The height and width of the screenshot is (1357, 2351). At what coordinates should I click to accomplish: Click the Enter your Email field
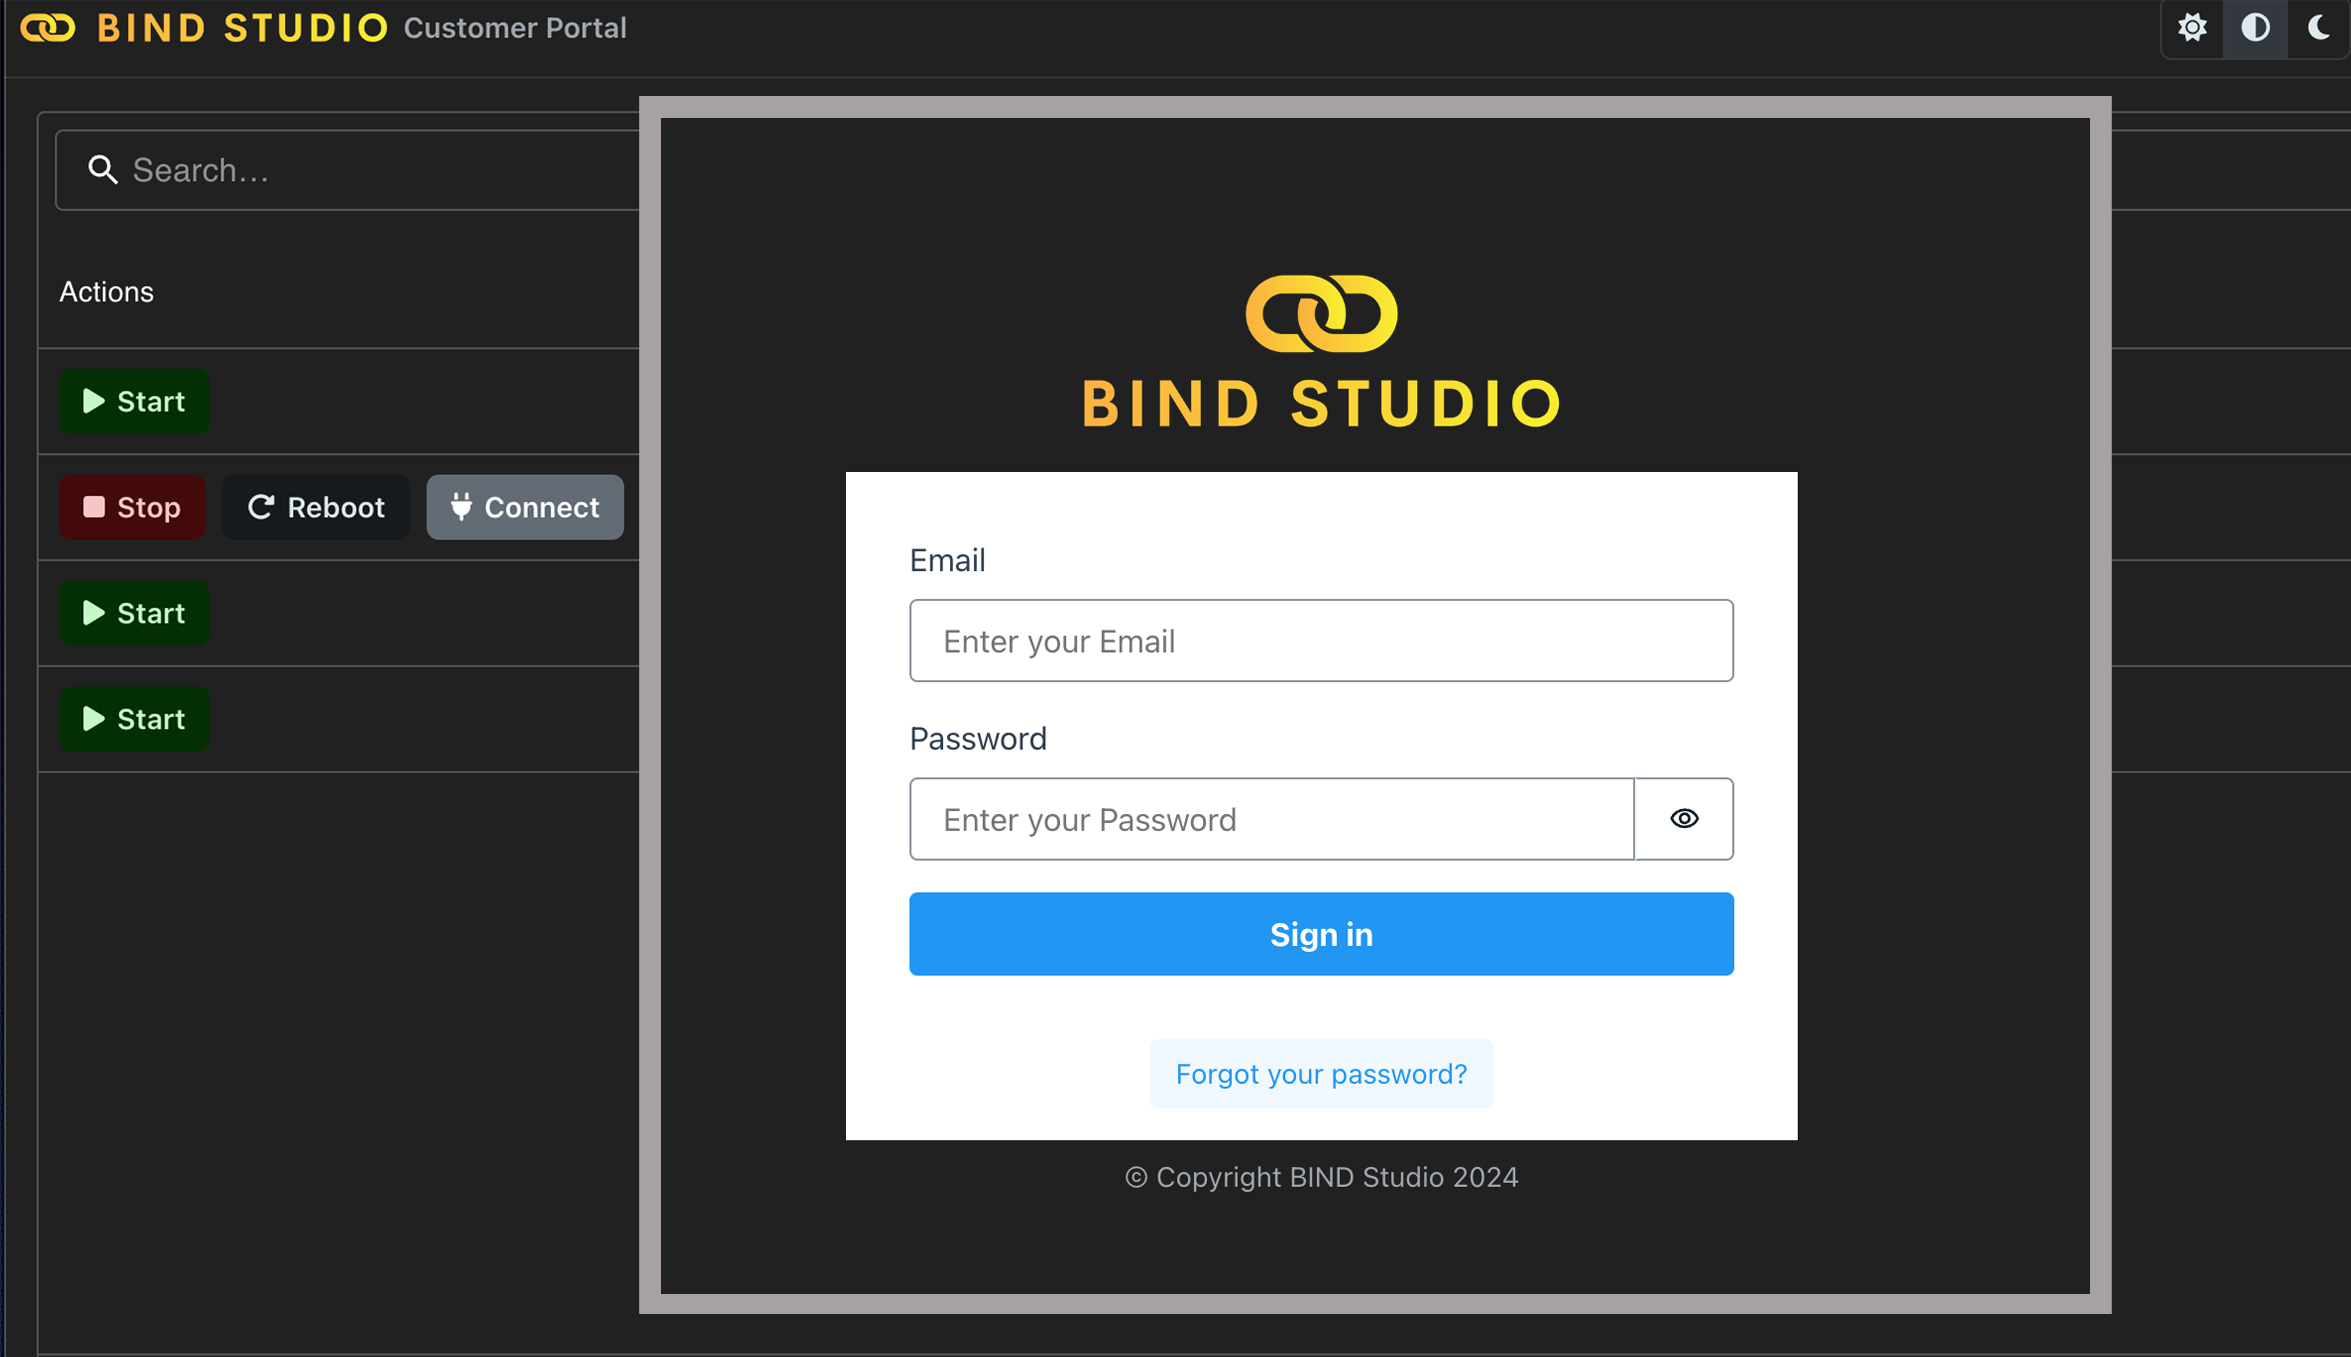coord(1321,641)
